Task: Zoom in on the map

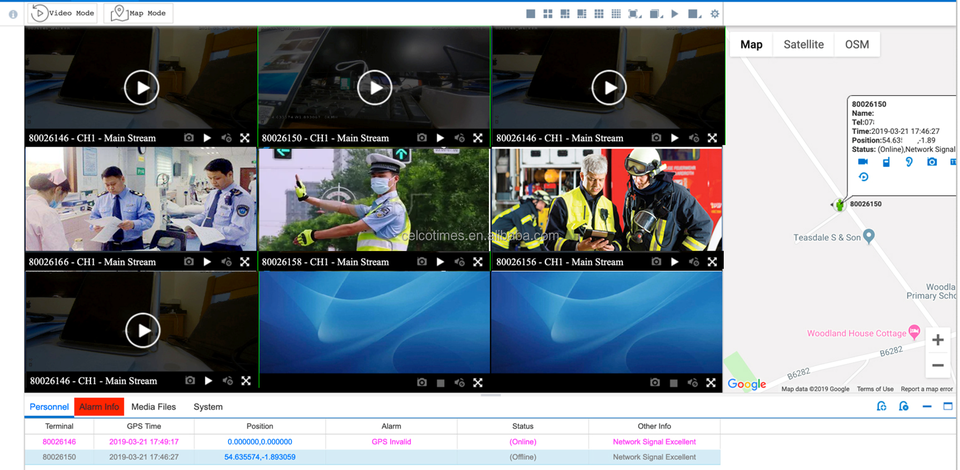Action: [x=937, y=340]
